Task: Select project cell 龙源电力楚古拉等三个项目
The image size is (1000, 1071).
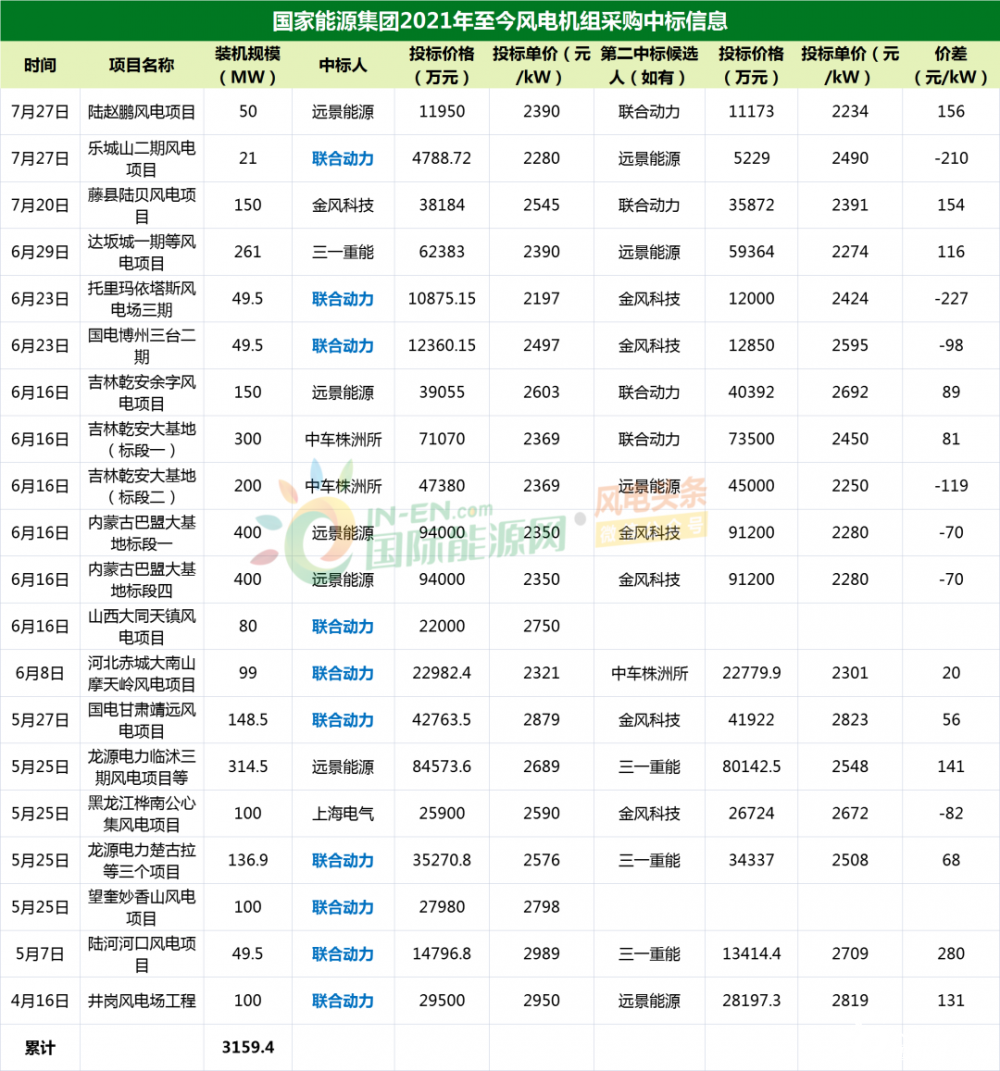Action: 141,861
